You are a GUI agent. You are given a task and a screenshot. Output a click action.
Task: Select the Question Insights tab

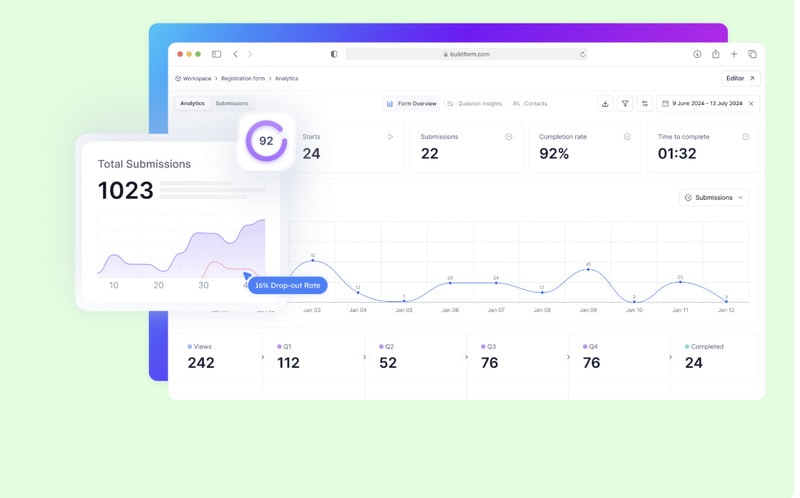tap(475, 103)
